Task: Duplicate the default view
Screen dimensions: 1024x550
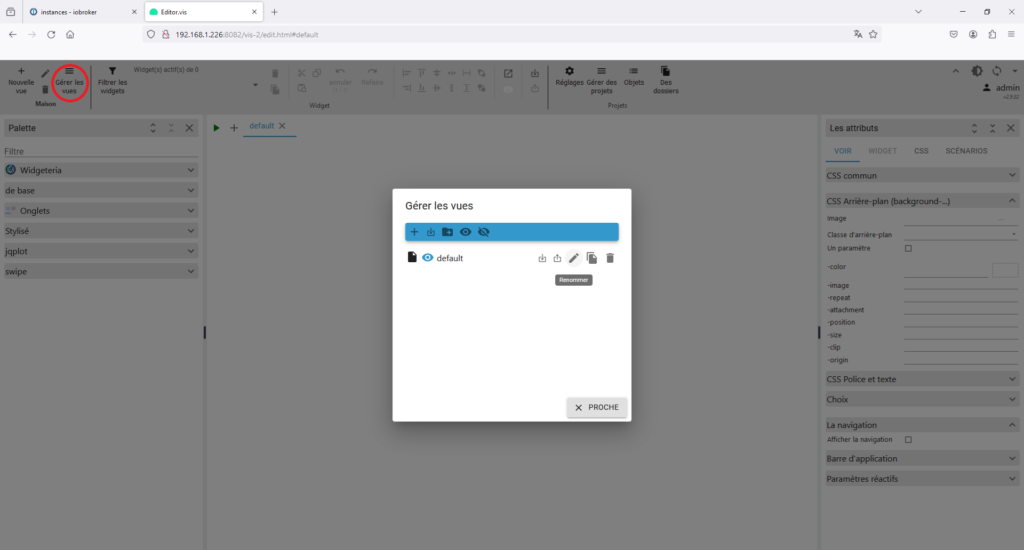Action: pos(592,258)
